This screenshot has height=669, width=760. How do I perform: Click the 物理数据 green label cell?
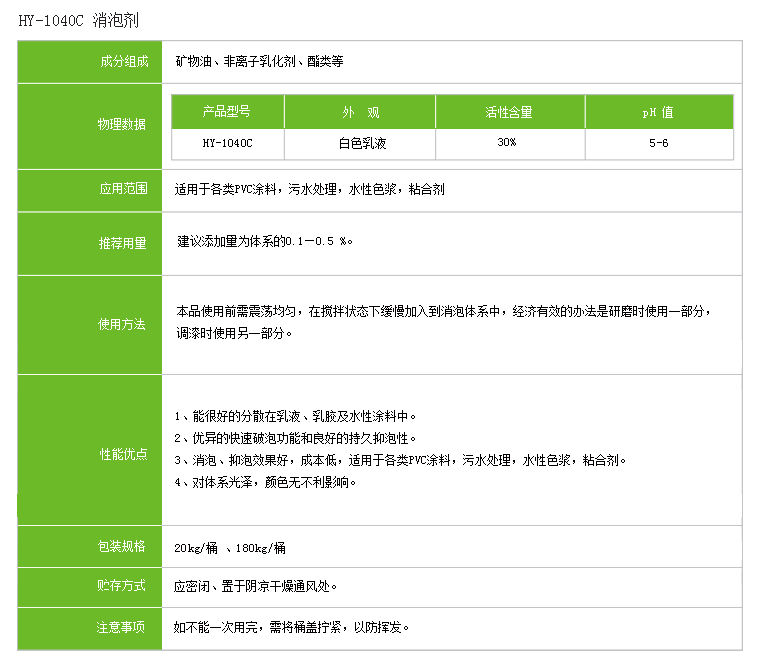pos(121,125)
